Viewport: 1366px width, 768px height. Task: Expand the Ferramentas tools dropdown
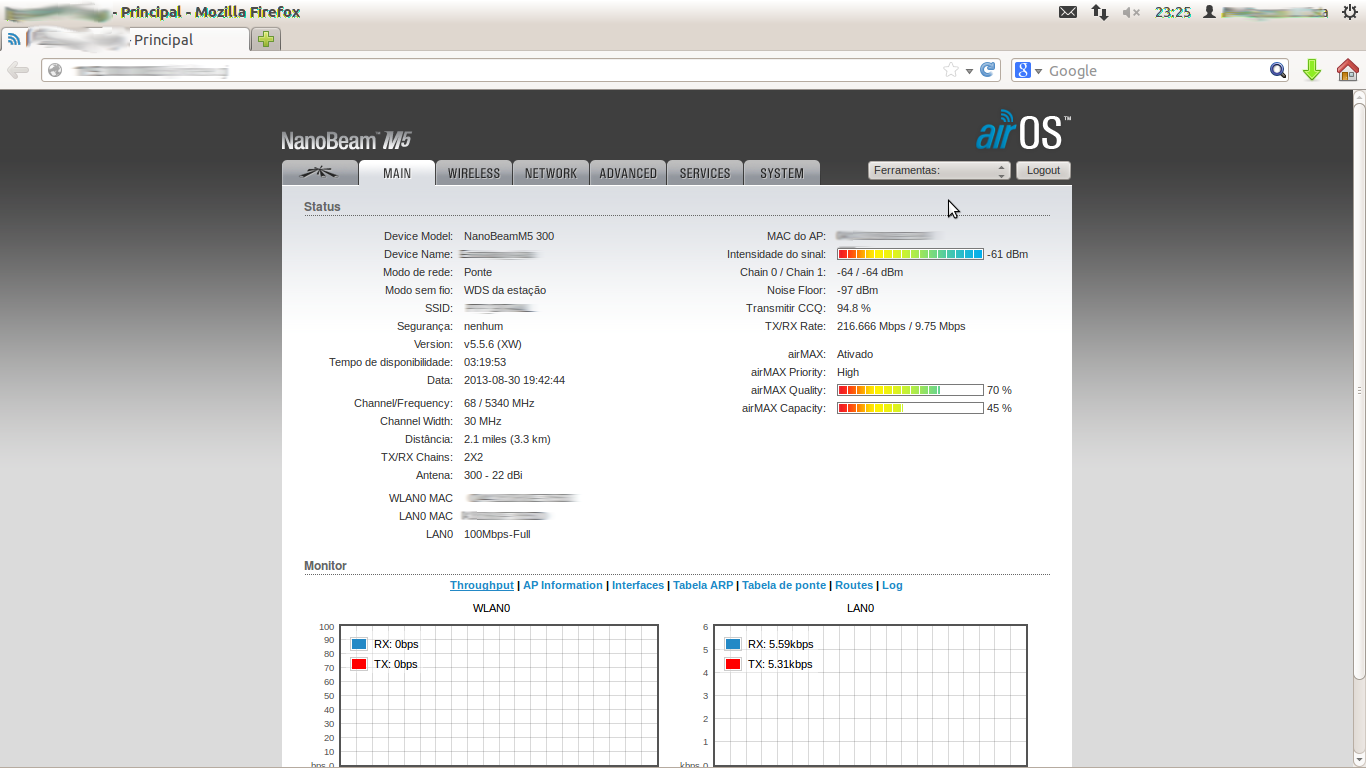click(939, 171)
